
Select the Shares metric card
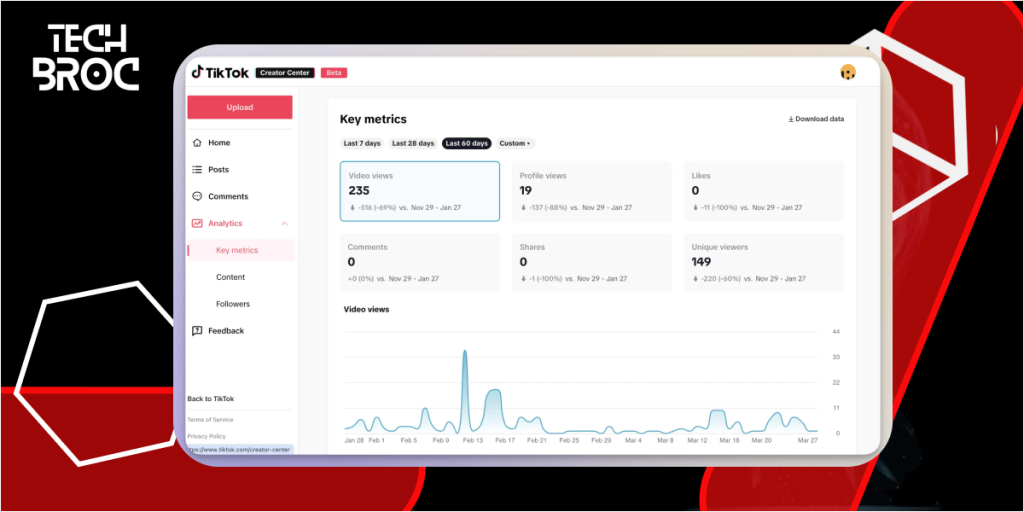pos(592,263)
